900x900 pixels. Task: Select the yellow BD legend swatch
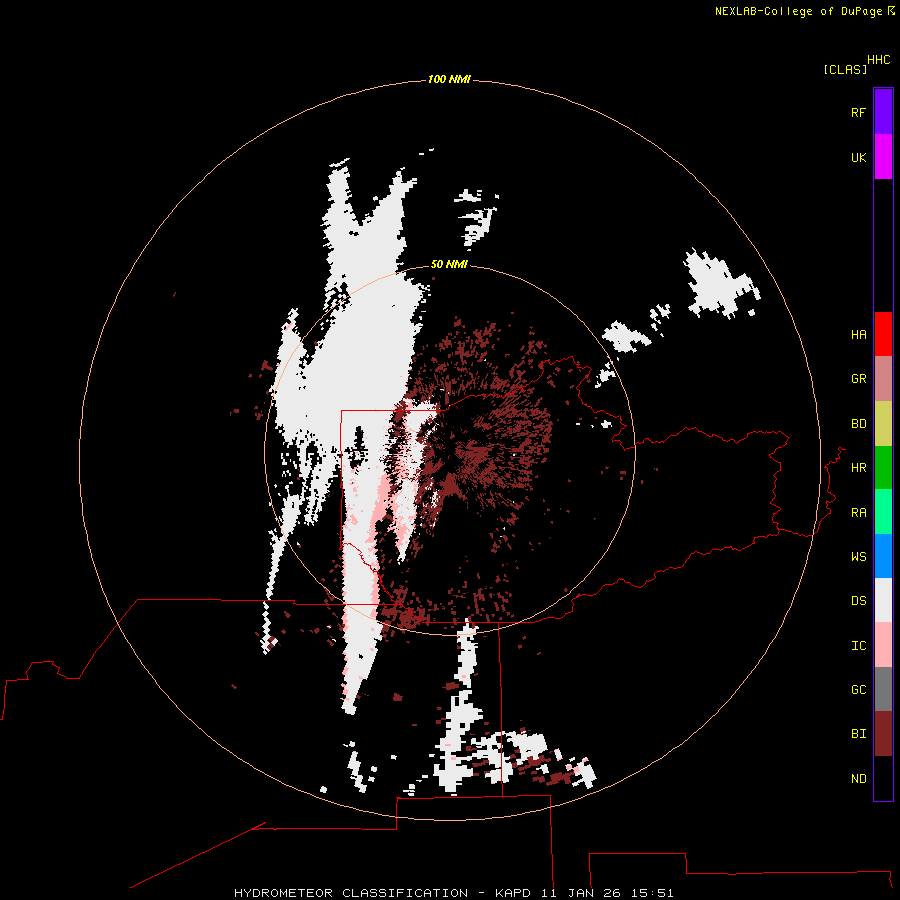coord(883,424)
